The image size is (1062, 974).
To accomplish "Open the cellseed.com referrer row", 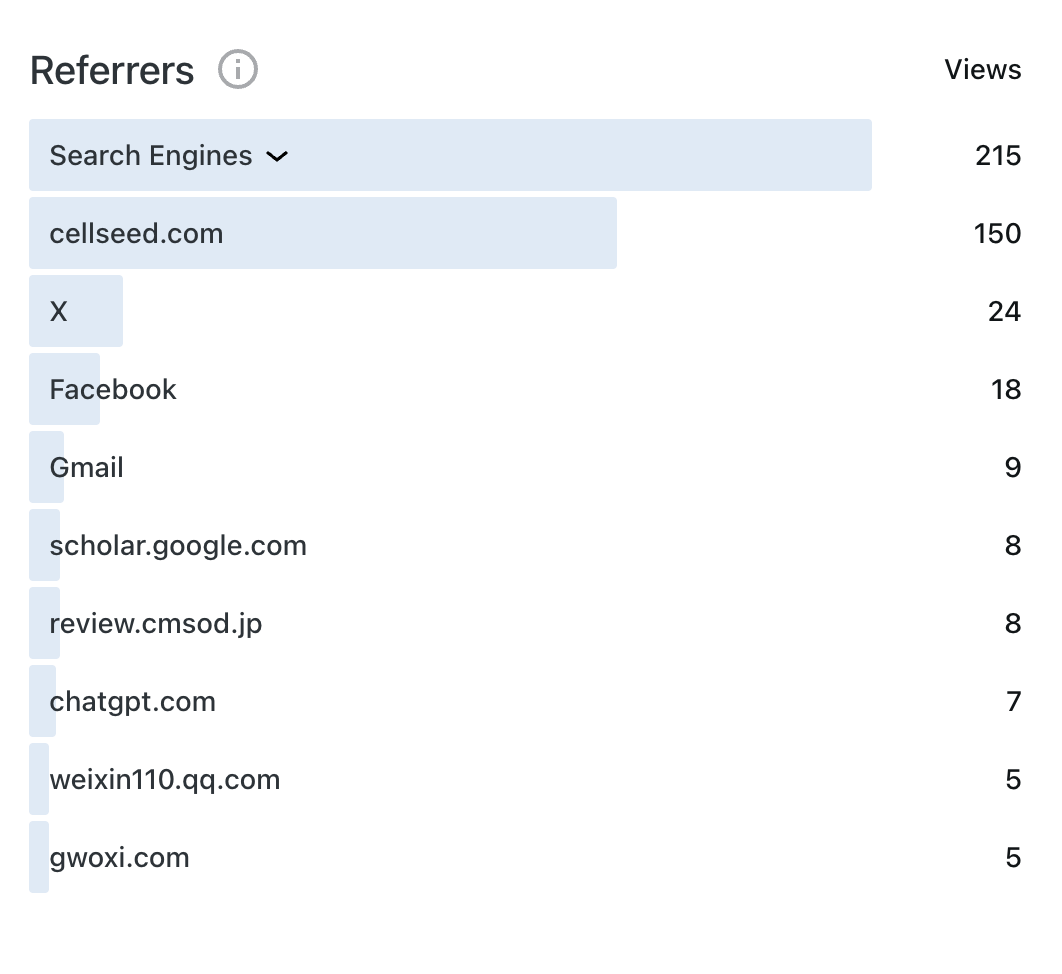I will (137, 234).
